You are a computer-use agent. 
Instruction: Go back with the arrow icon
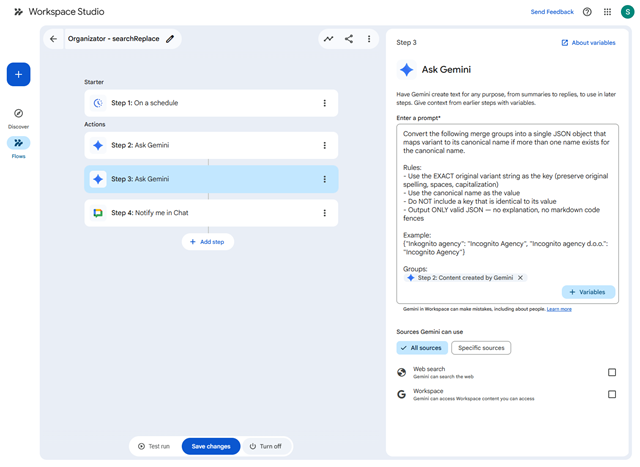pos(53,39)
